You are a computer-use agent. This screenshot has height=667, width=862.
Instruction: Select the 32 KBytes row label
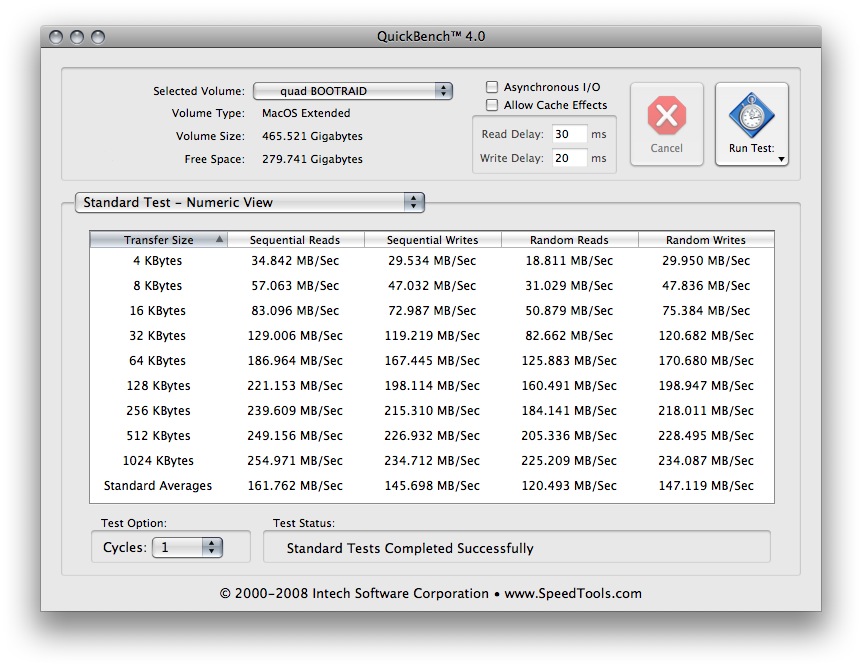158,335
